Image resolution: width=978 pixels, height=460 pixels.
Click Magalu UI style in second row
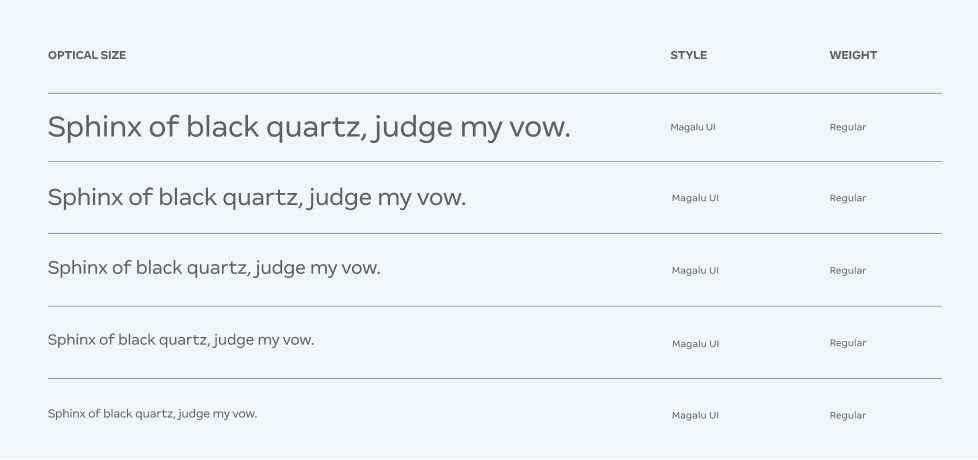(695, 198)
